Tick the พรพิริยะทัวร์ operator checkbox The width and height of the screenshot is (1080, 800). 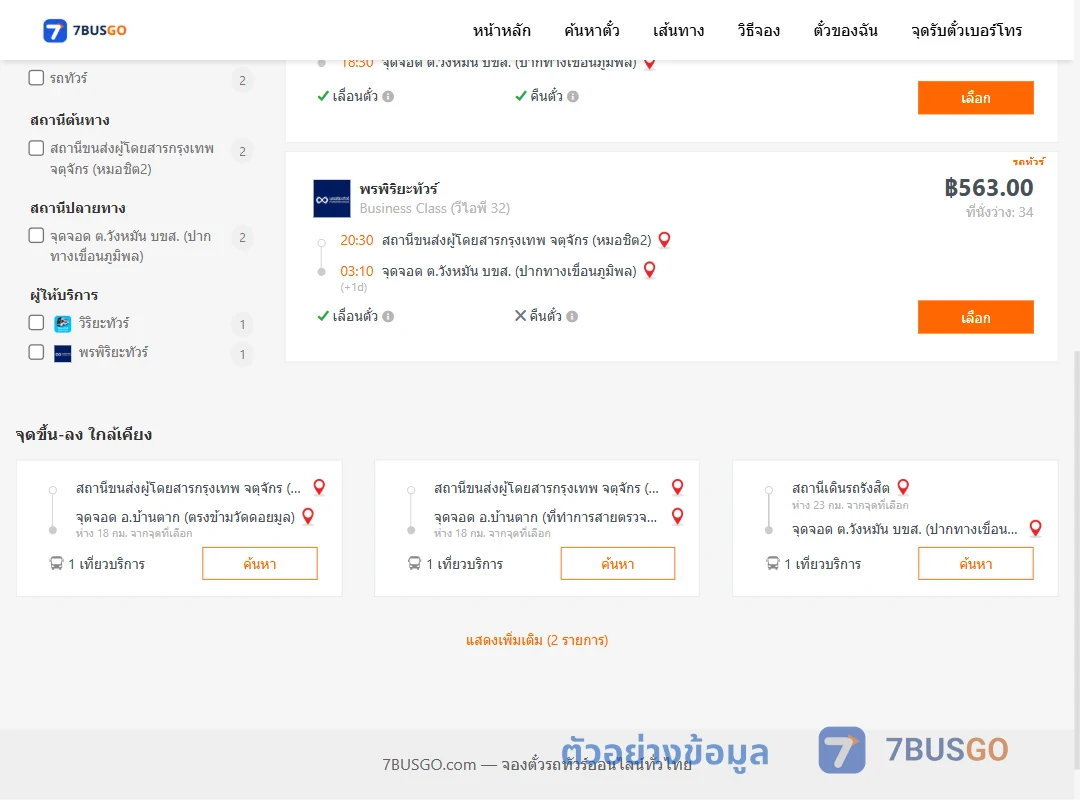(37, 352)
